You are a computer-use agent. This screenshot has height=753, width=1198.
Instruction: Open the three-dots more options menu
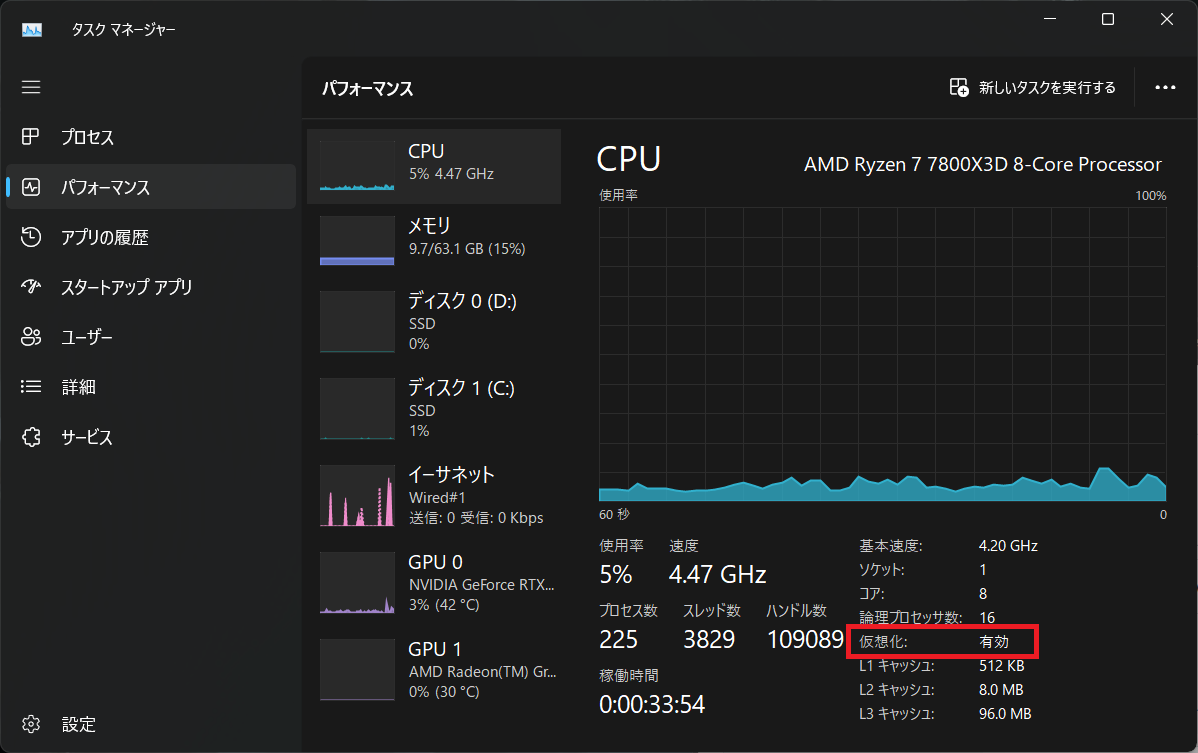coord(1165,87)
